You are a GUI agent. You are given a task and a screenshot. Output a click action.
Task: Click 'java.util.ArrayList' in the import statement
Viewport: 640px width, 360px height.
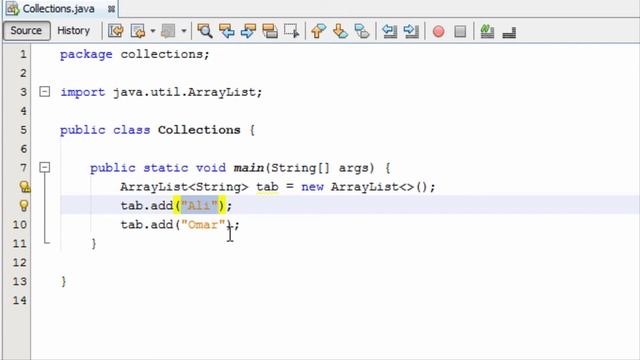(x=184, y=92)
